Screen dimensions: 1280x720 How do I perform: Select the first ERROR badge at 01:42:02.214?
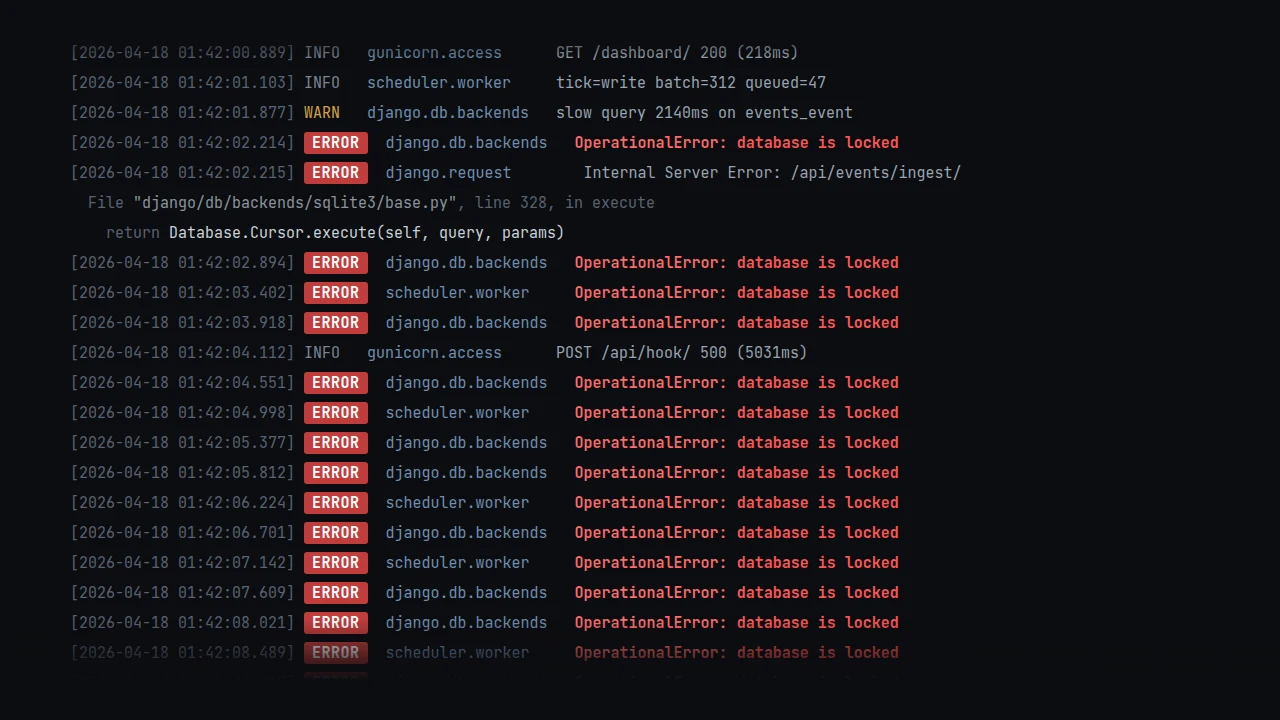coord(335,142)
